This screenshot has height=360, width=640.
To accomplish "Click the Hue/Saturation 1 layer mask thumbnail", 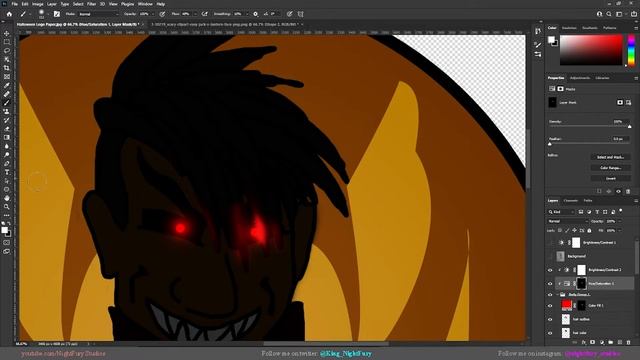I will [581, 283].
